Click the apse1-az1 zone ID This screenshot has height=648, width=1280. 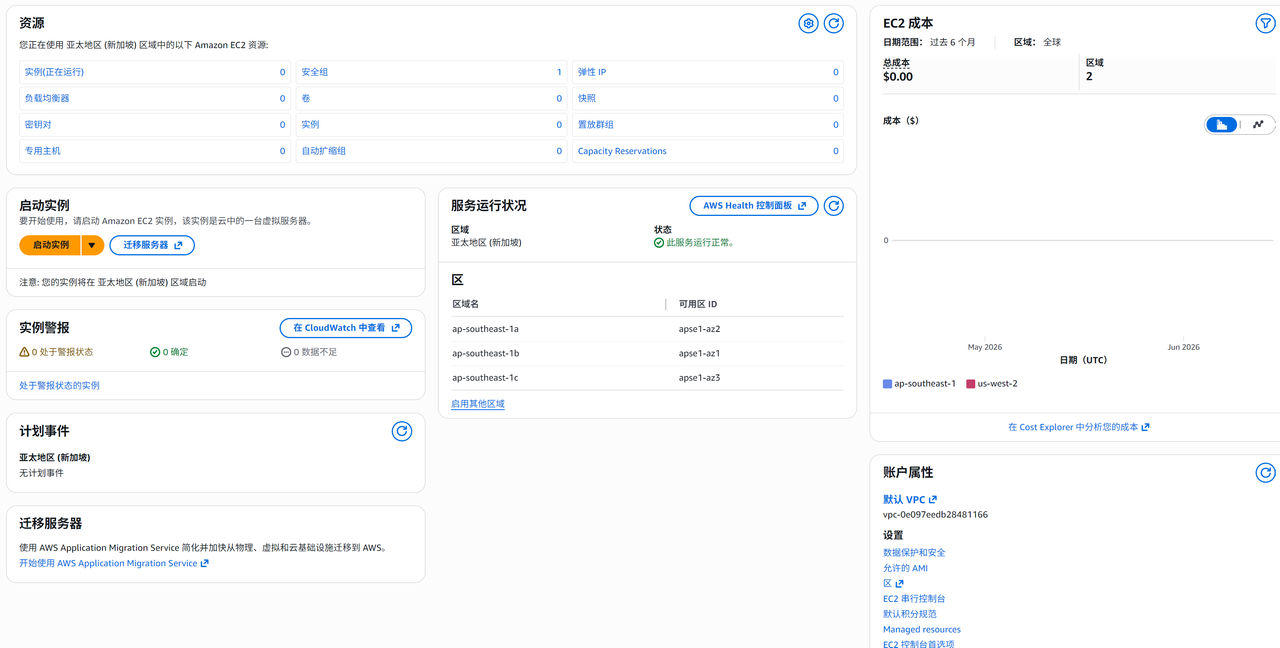tap(700, 353)
